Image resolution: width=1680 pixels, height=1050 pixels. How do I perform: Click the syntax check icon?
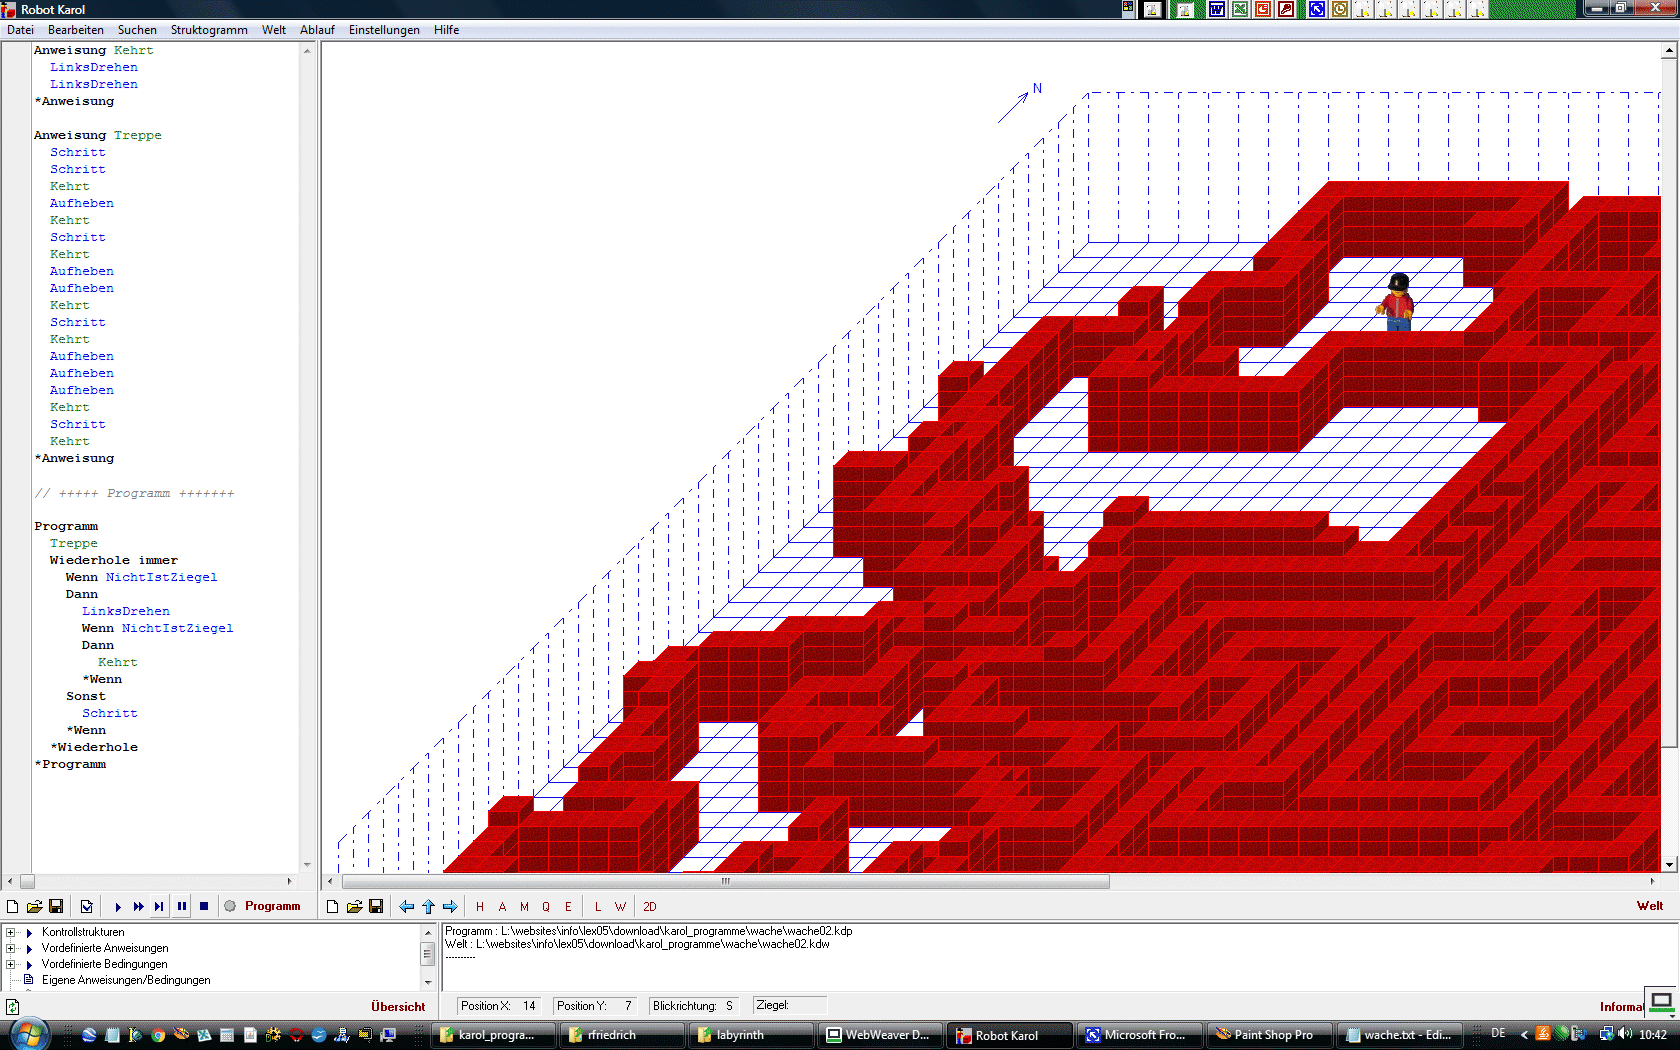pos(87,907)
